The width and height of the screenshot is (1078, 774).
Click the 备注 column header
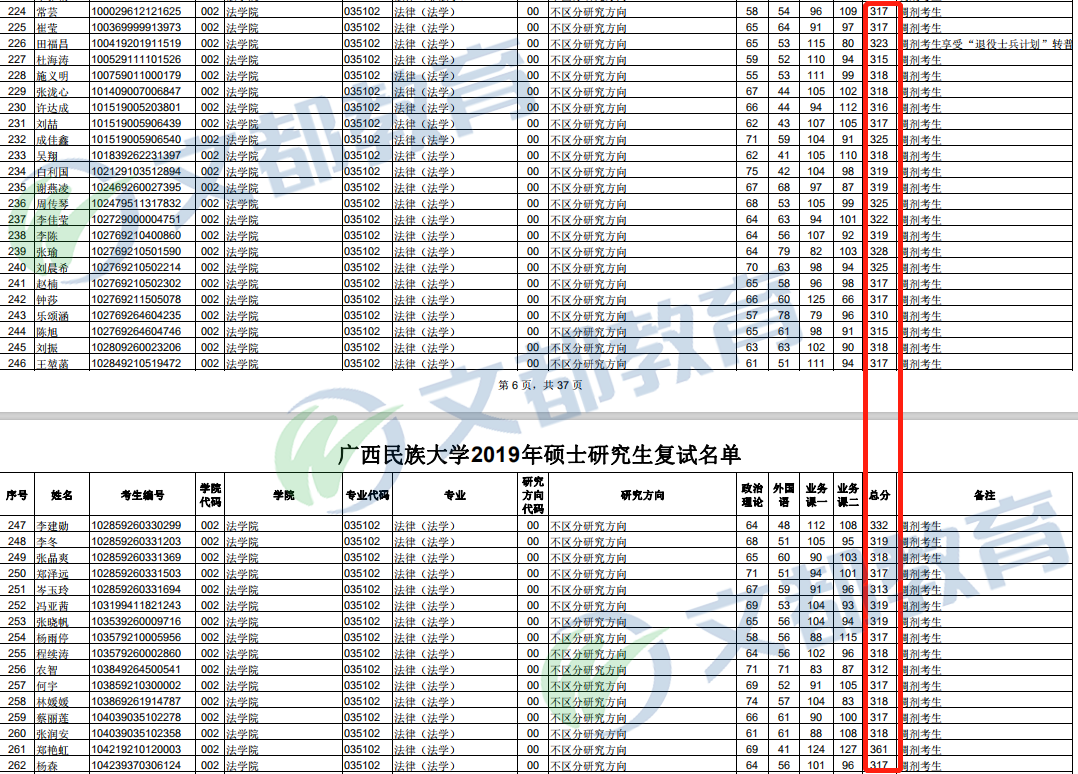[x=984, y=495]
